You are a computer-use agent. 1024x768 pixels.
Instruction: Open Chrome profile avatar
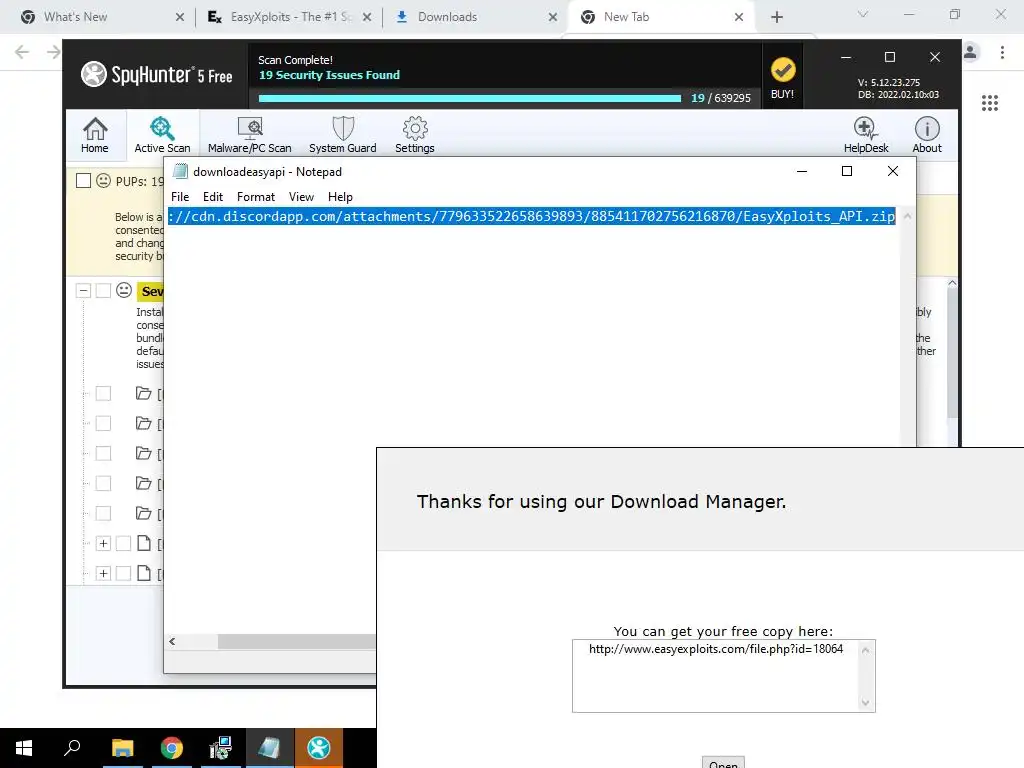[970, 52]
